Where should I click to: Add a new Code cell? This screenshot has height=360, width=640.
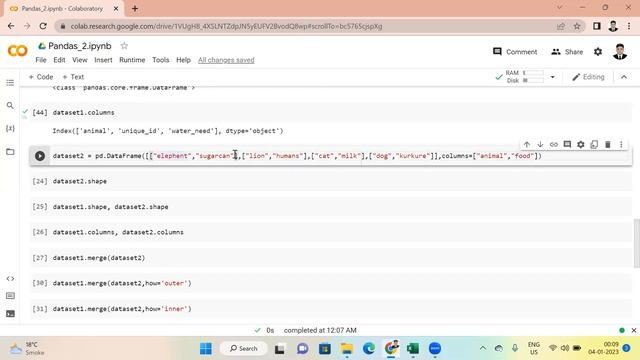point(41,77)
